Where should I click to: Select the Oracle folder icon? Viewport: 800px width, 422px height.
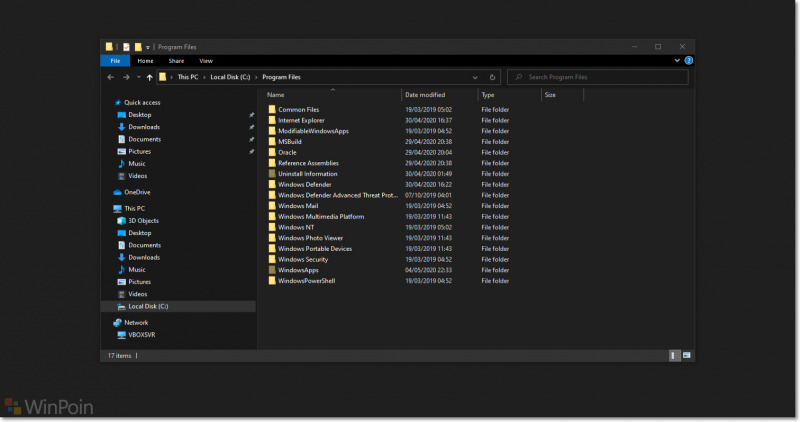click(272, 152)
